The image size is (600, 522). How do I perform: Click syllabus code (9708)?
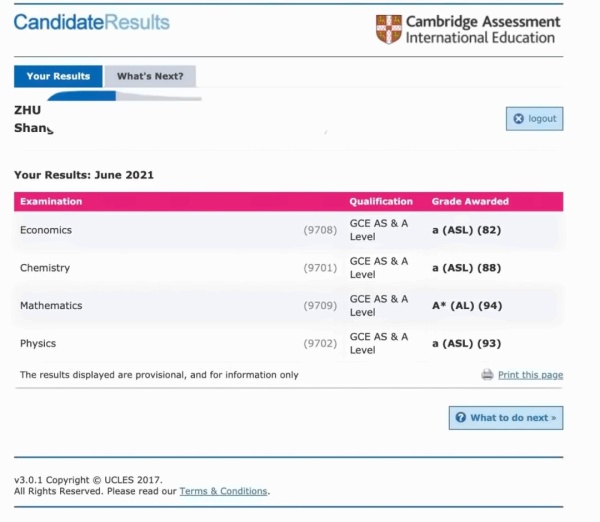pos(320,230)
